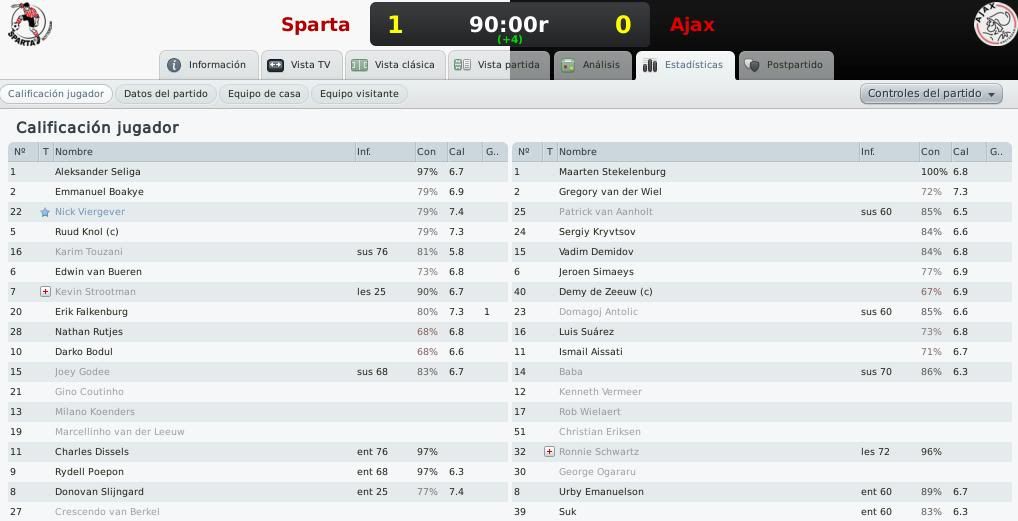This screenshot has width=1018, height=521.
Task: Open the Equipo de casa view
Action: (x=264, y=94)
